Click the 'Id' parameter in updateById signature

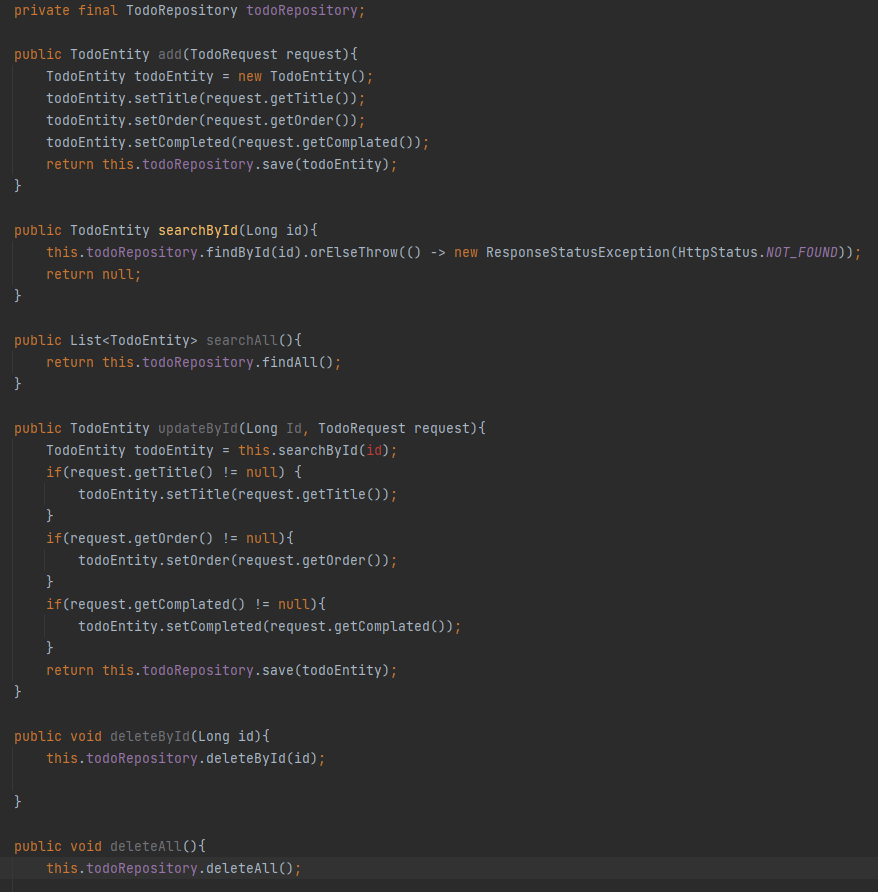294,428
